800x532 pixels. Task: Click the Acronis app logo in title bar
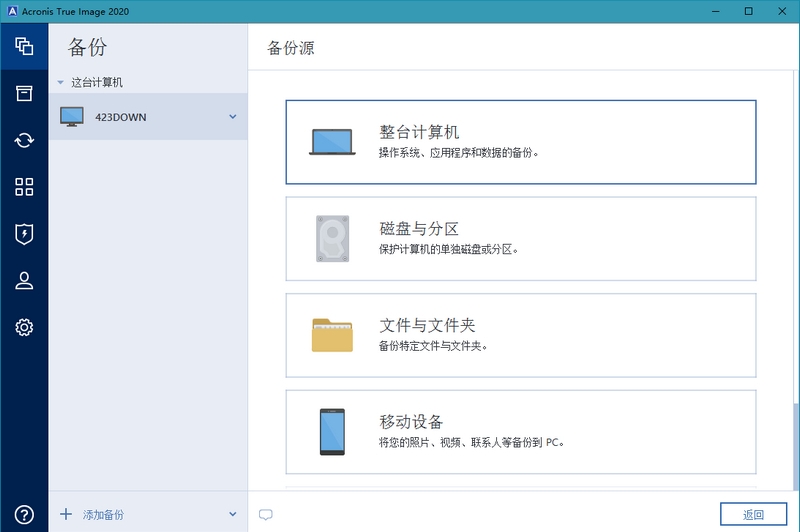coord(12,11)
